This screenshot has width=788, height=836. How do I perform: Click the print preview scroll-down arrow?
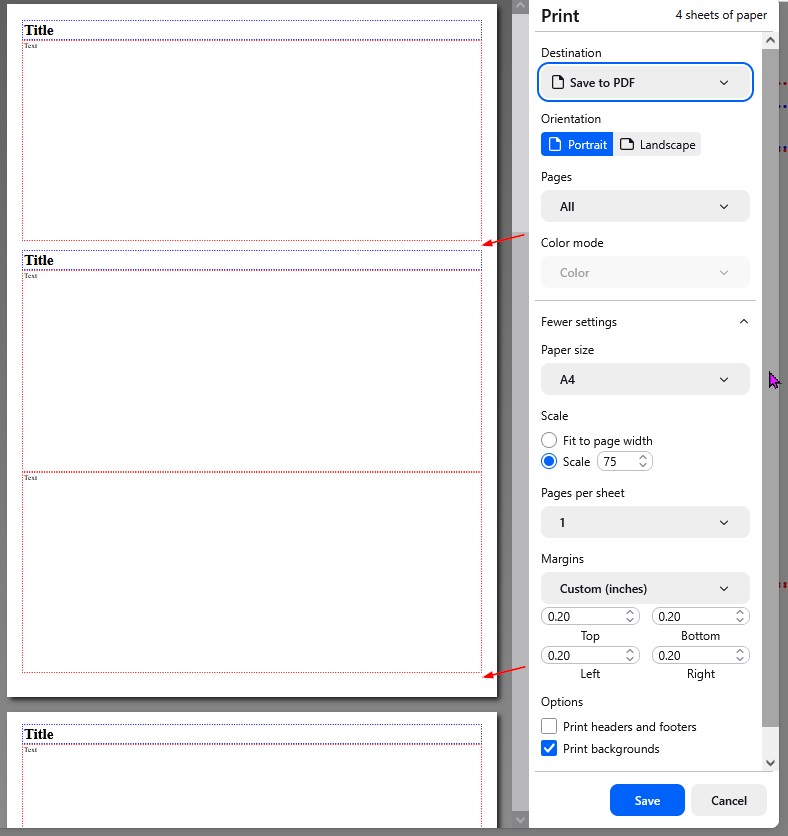point(520,819)
